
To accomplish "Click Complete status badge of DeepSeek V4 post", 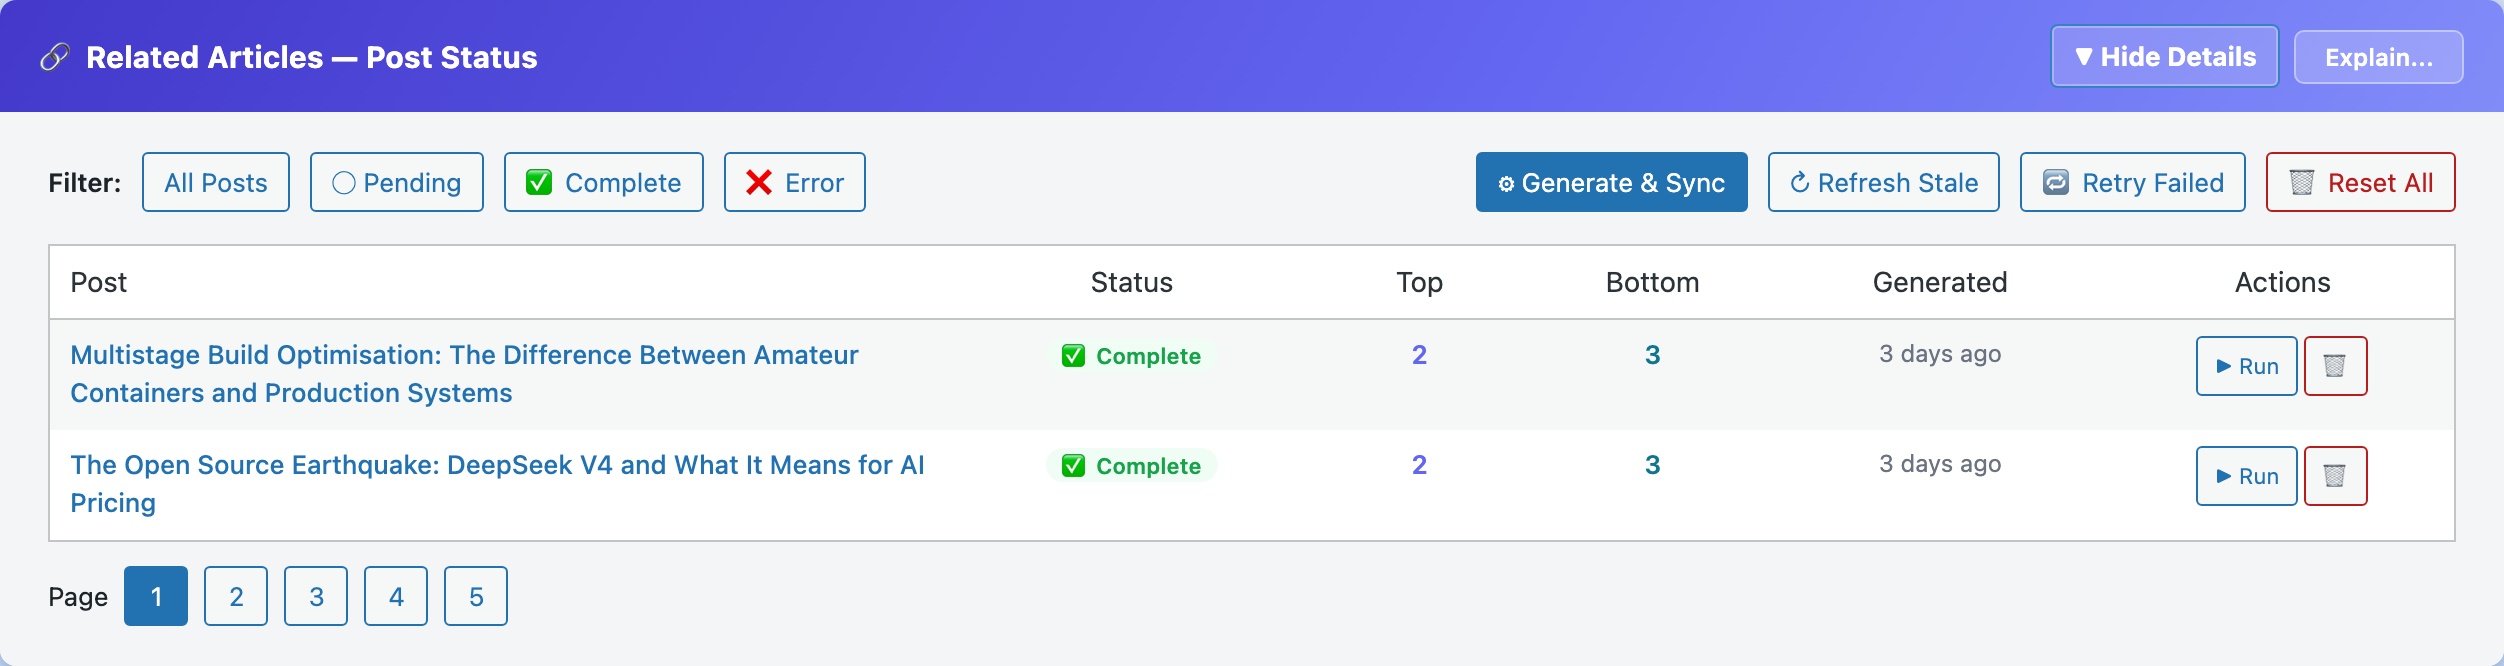I will pos(1131,466).
